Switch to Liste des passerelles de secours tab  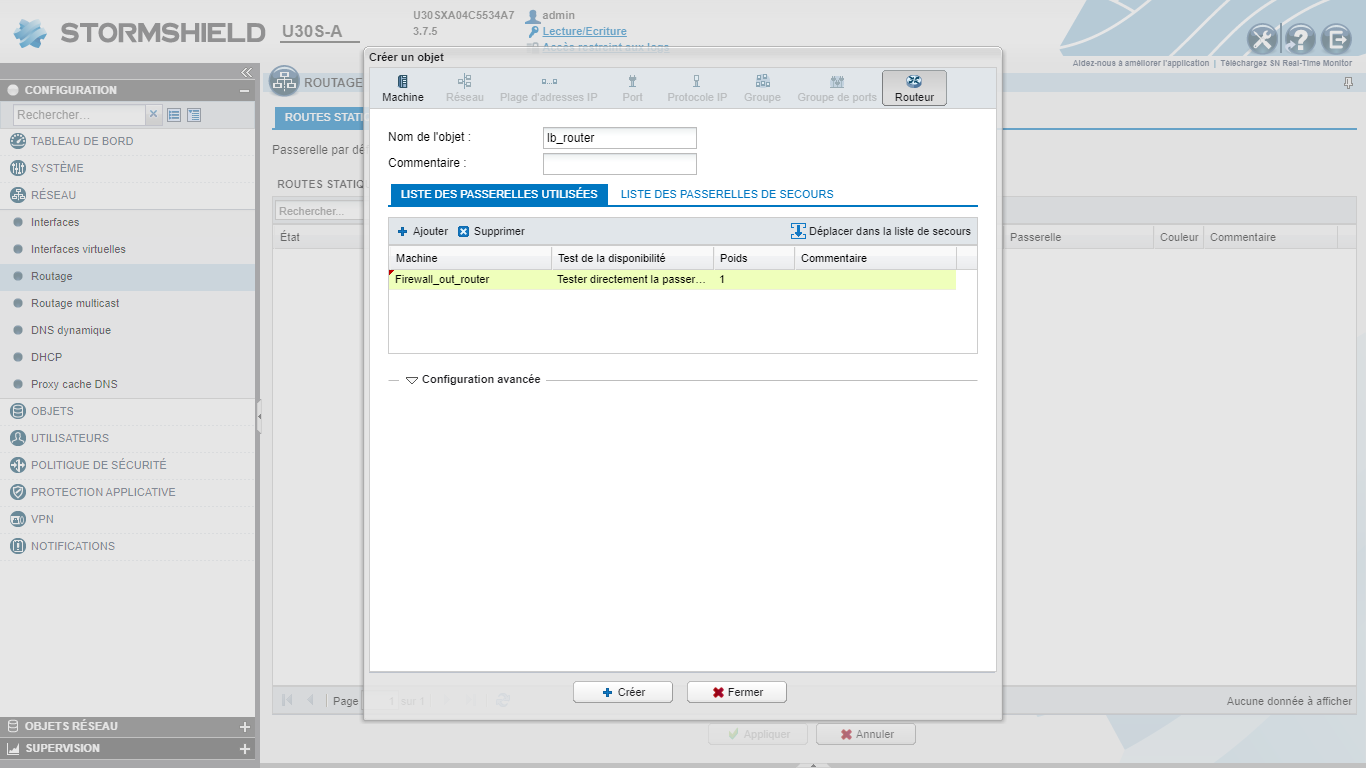point(727,194)
